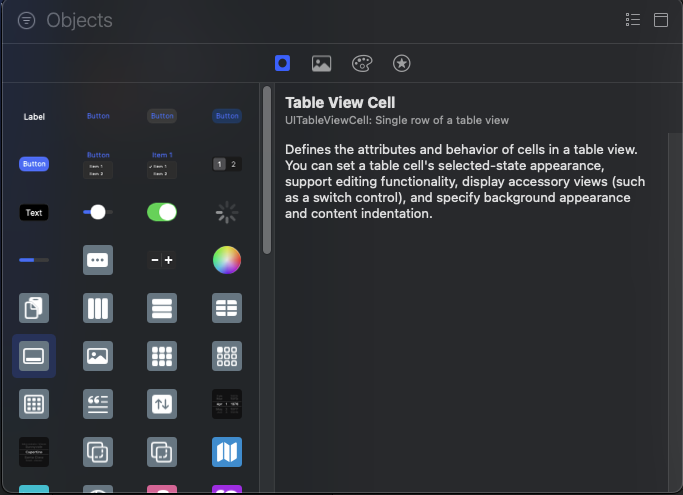Open the Media images library tab
Image resolution: width=683 pixels, height=495 pixels.
321,64
